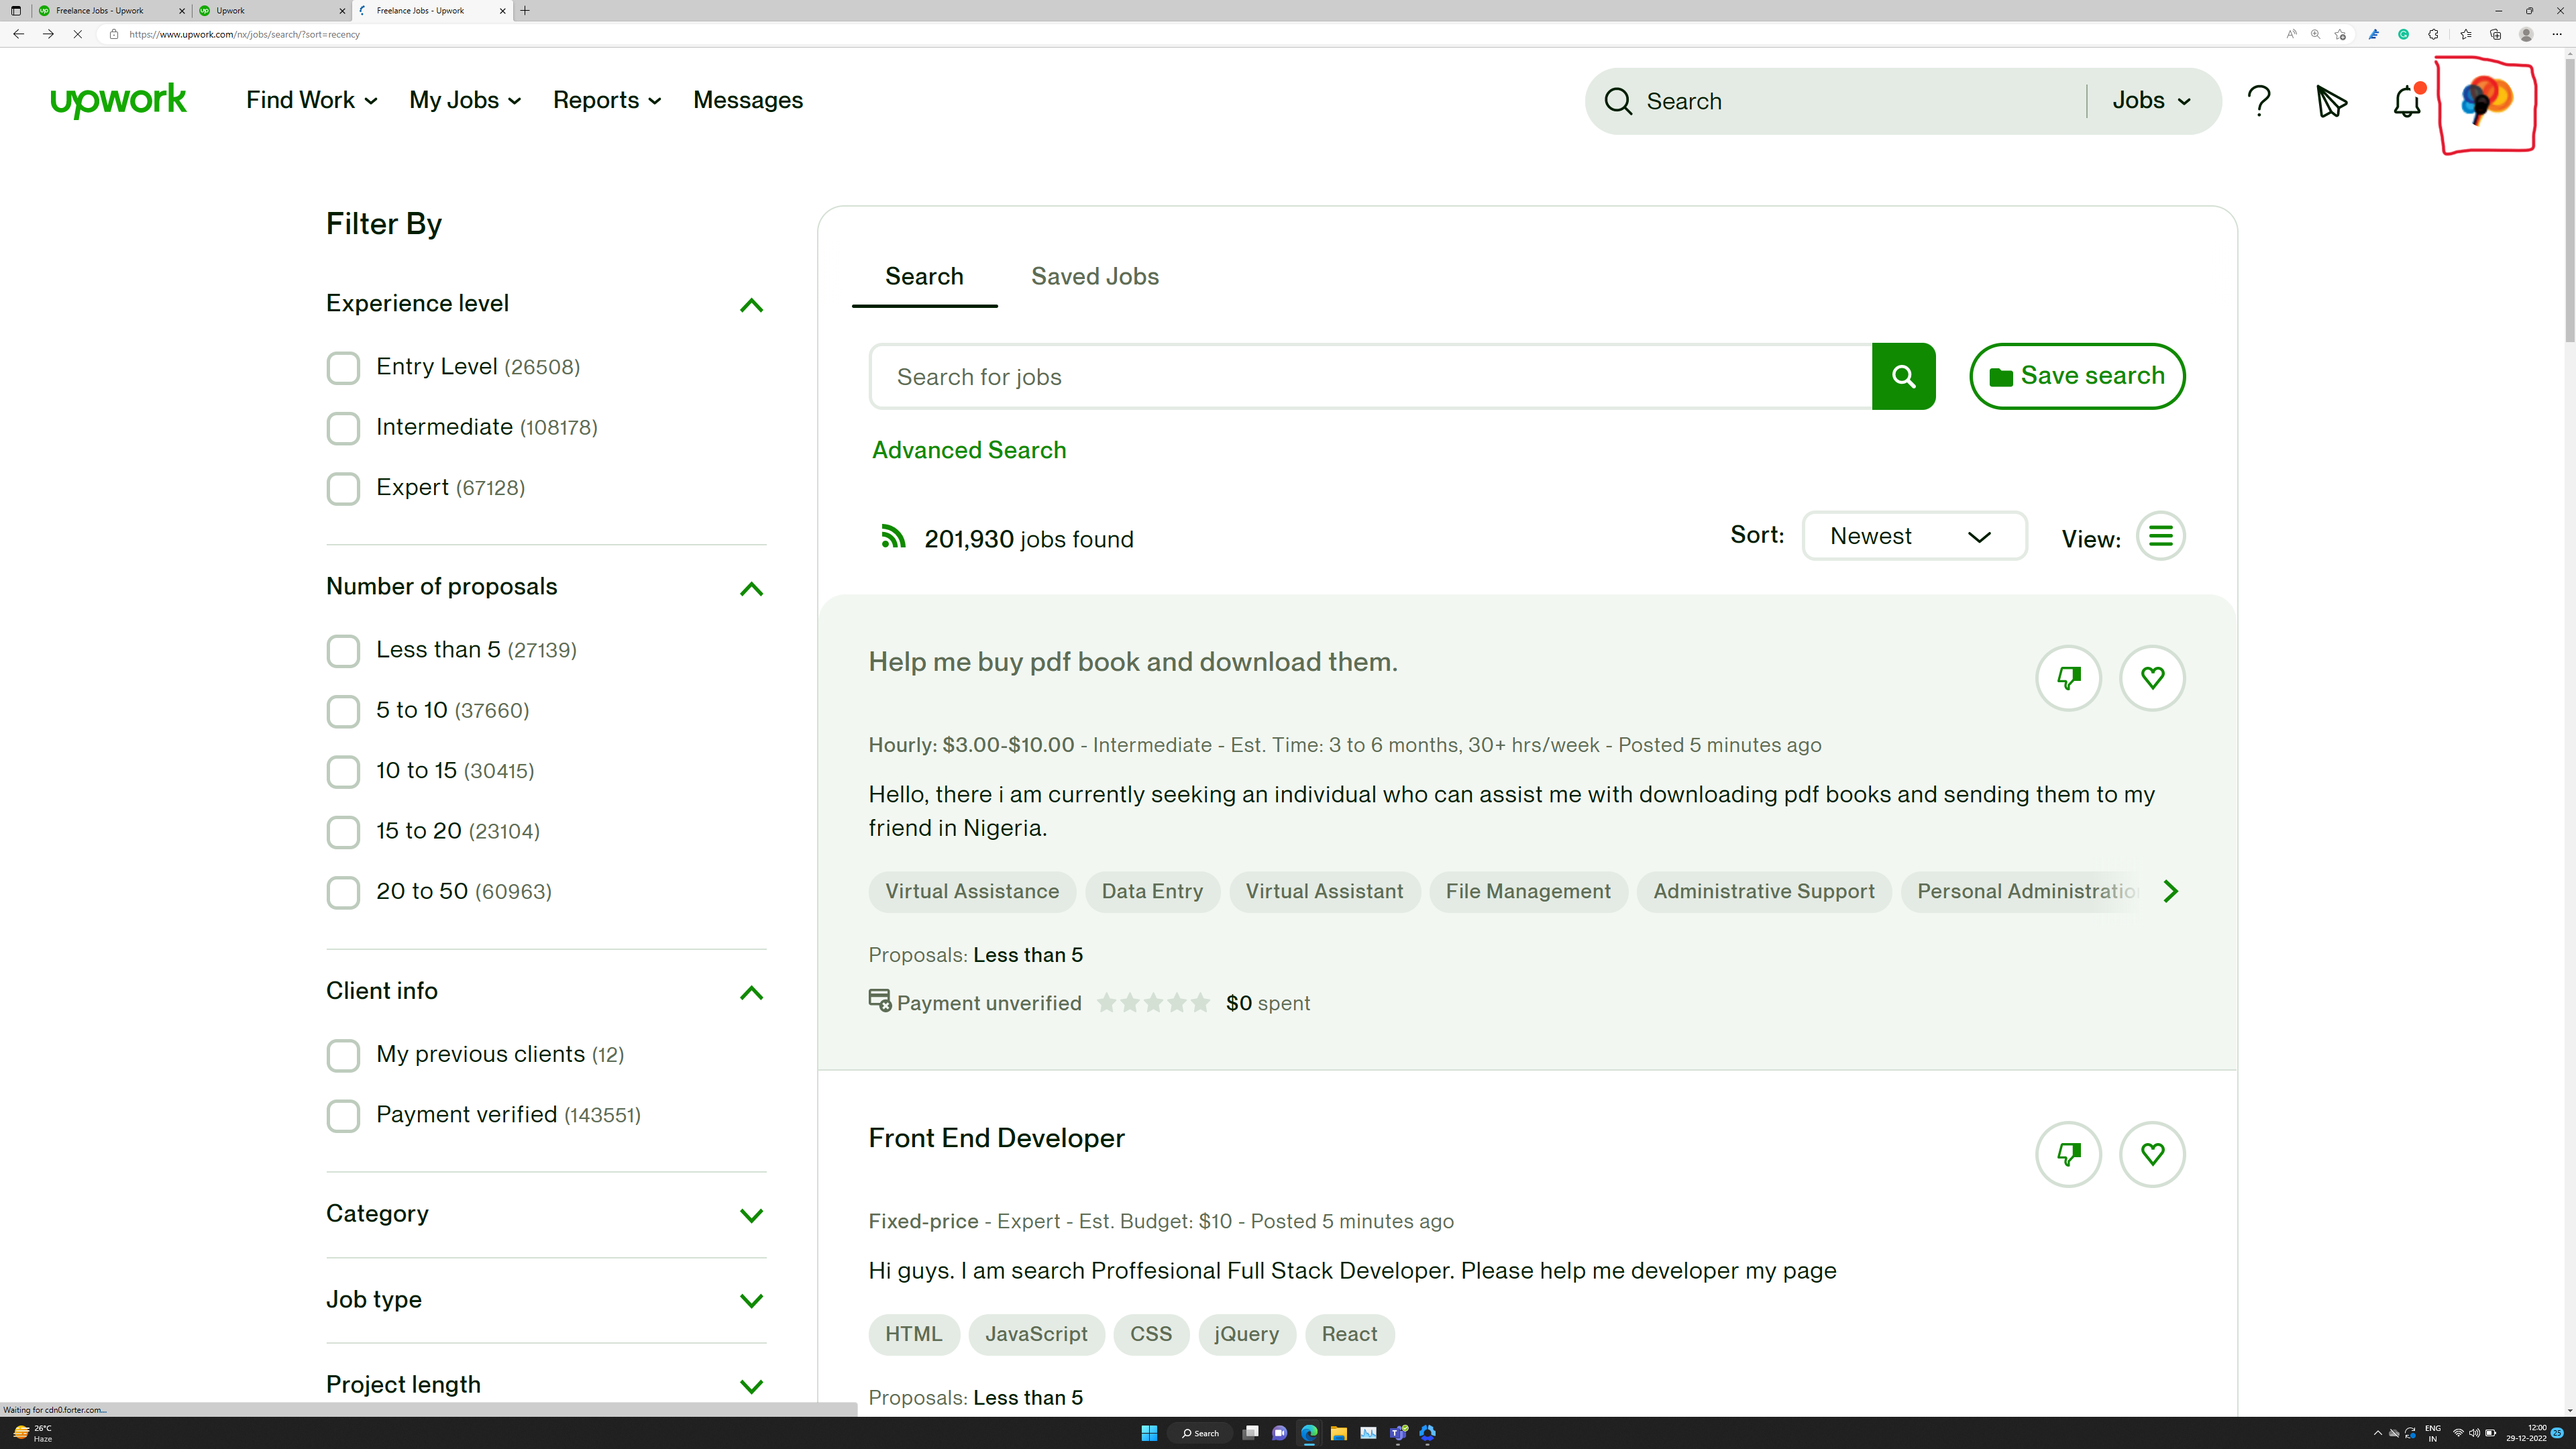This screenshot has height=1449, width=2576.
Task: Add this page to favorites star
Action: (2340, 34)
